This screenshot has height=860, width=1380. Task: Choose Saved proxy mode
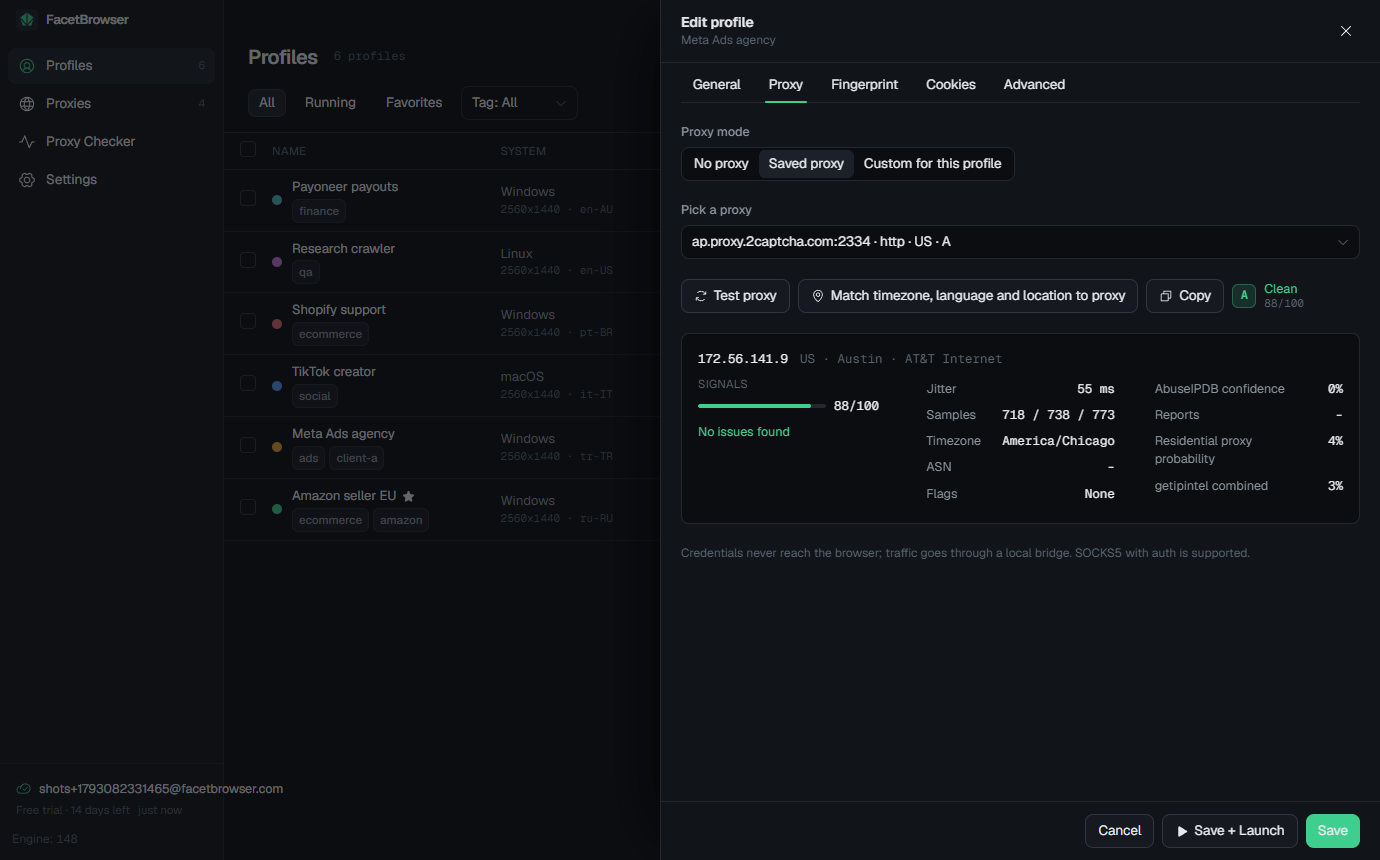pos(806,164)
